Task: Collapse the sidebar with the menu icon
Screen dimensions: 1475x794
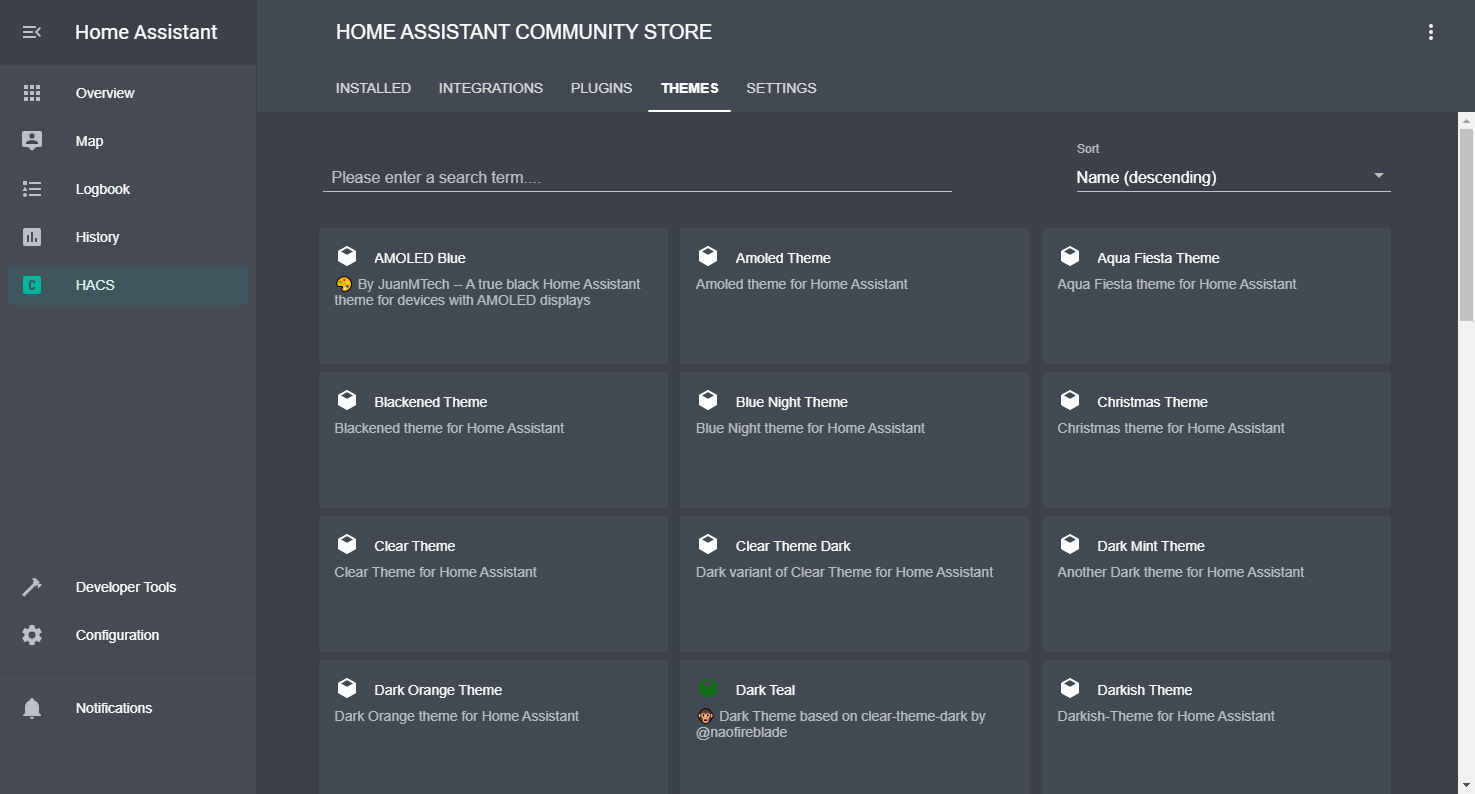Action: pyautogui.click(x=32, y=32)
